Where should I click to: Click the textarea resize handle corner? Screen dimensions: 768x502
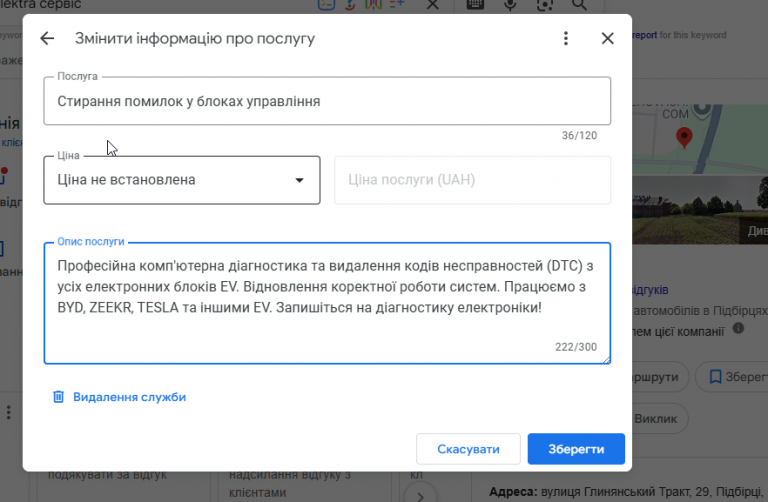(606, 359)
